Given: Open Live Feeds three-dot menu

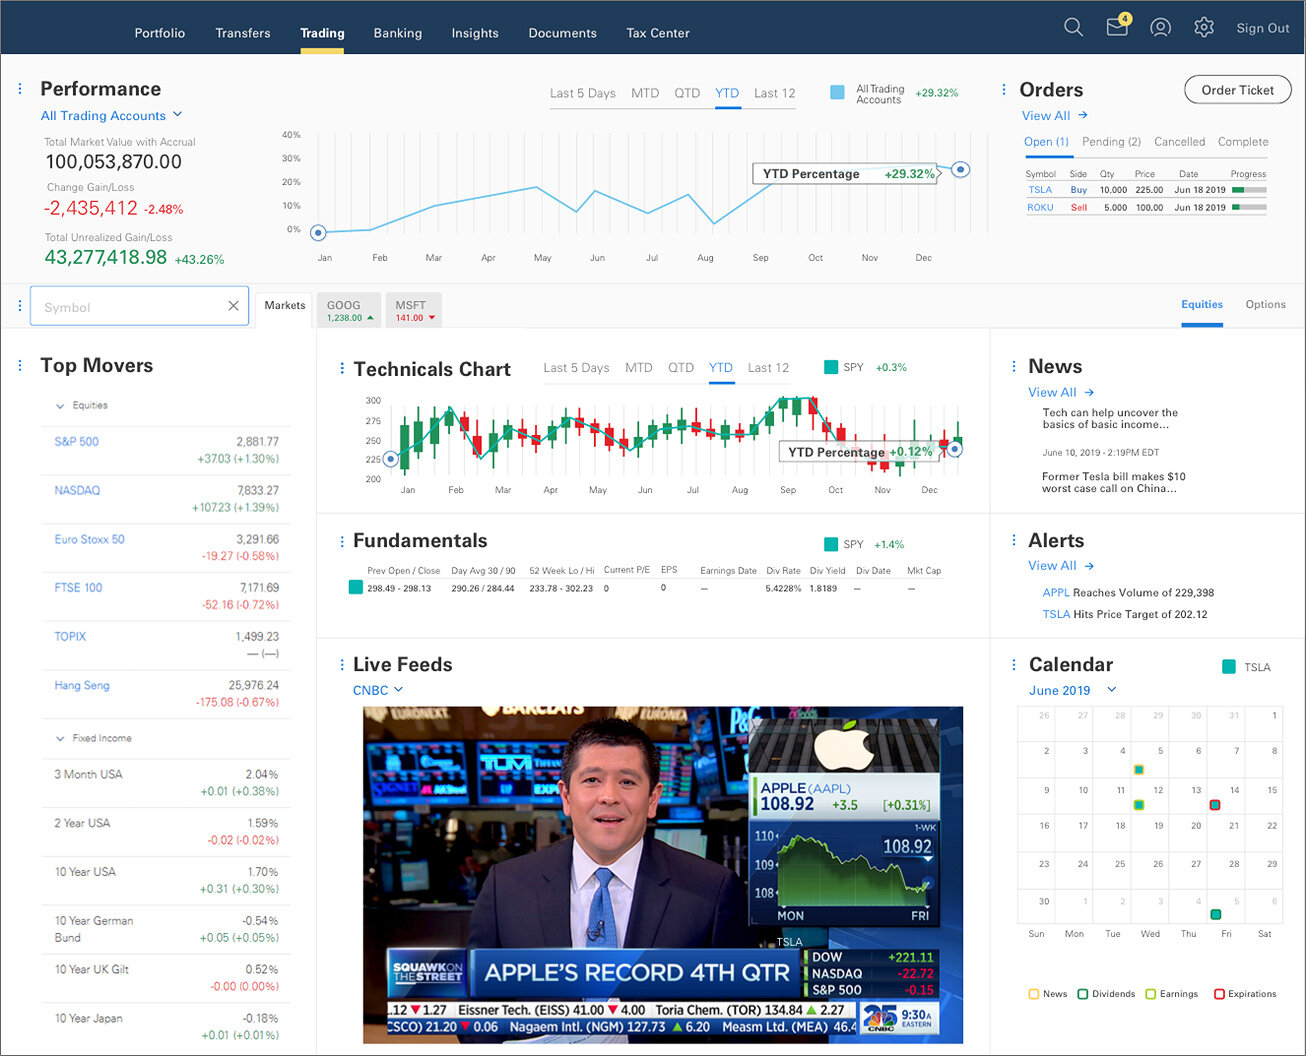Looking at the screenshot, I should (341, 665).
